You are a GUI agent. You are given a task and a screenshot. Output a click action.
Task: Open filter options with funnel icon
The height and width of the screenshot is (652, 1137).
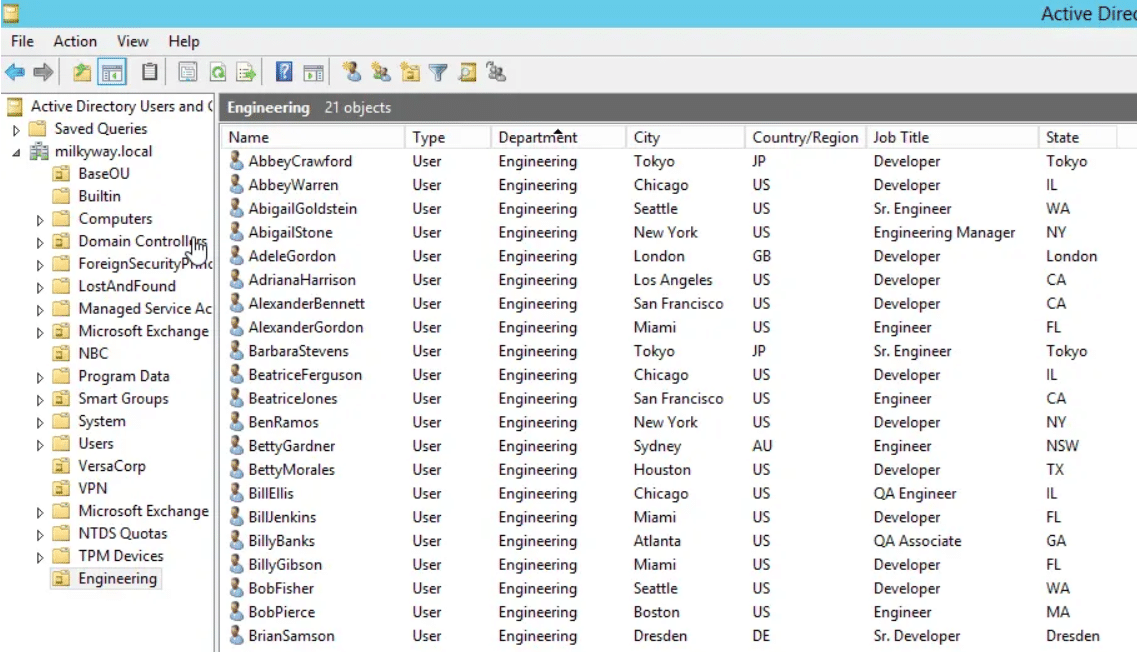(438, 72)
